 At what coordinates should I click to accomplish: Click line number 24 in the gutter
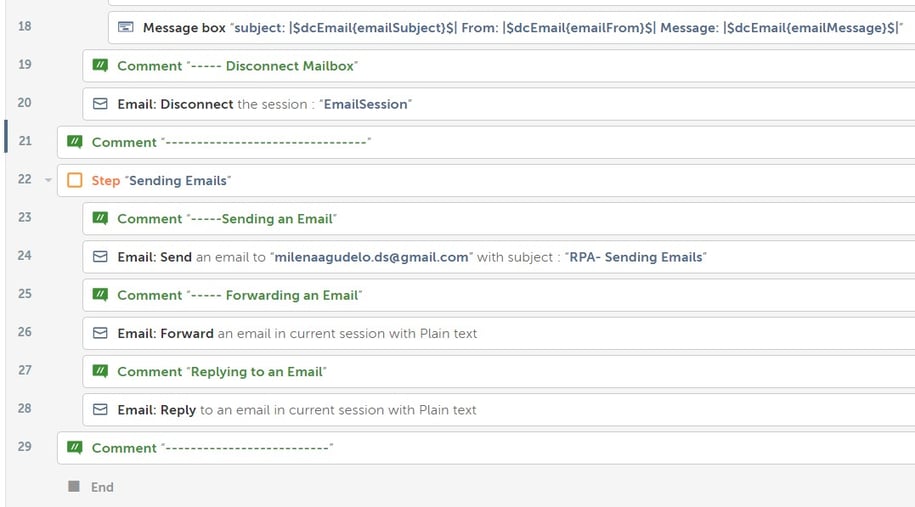pos(25,256)
